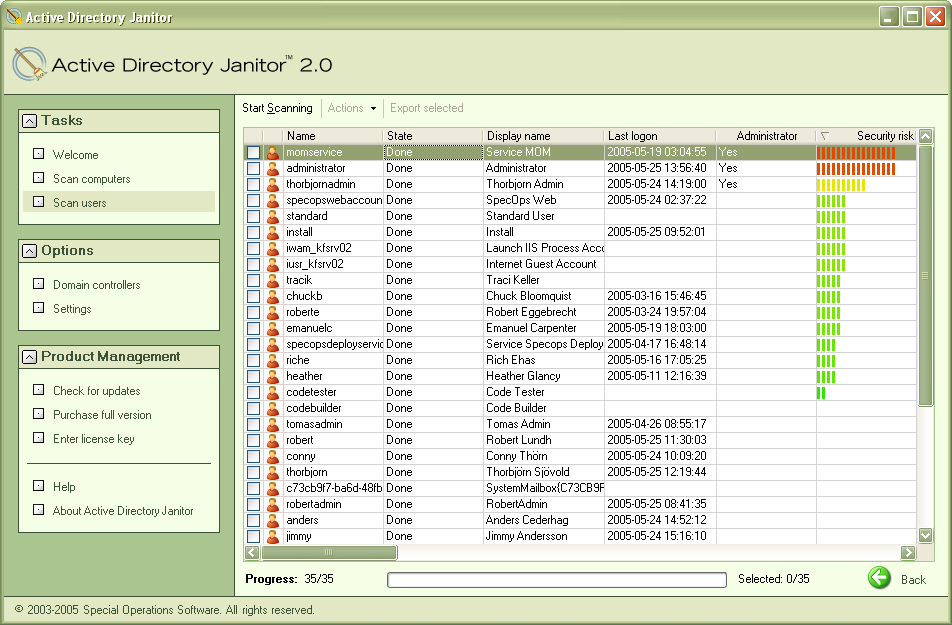
Task: Click the horizontal scrollbar below the list
Action: (330, 552)
